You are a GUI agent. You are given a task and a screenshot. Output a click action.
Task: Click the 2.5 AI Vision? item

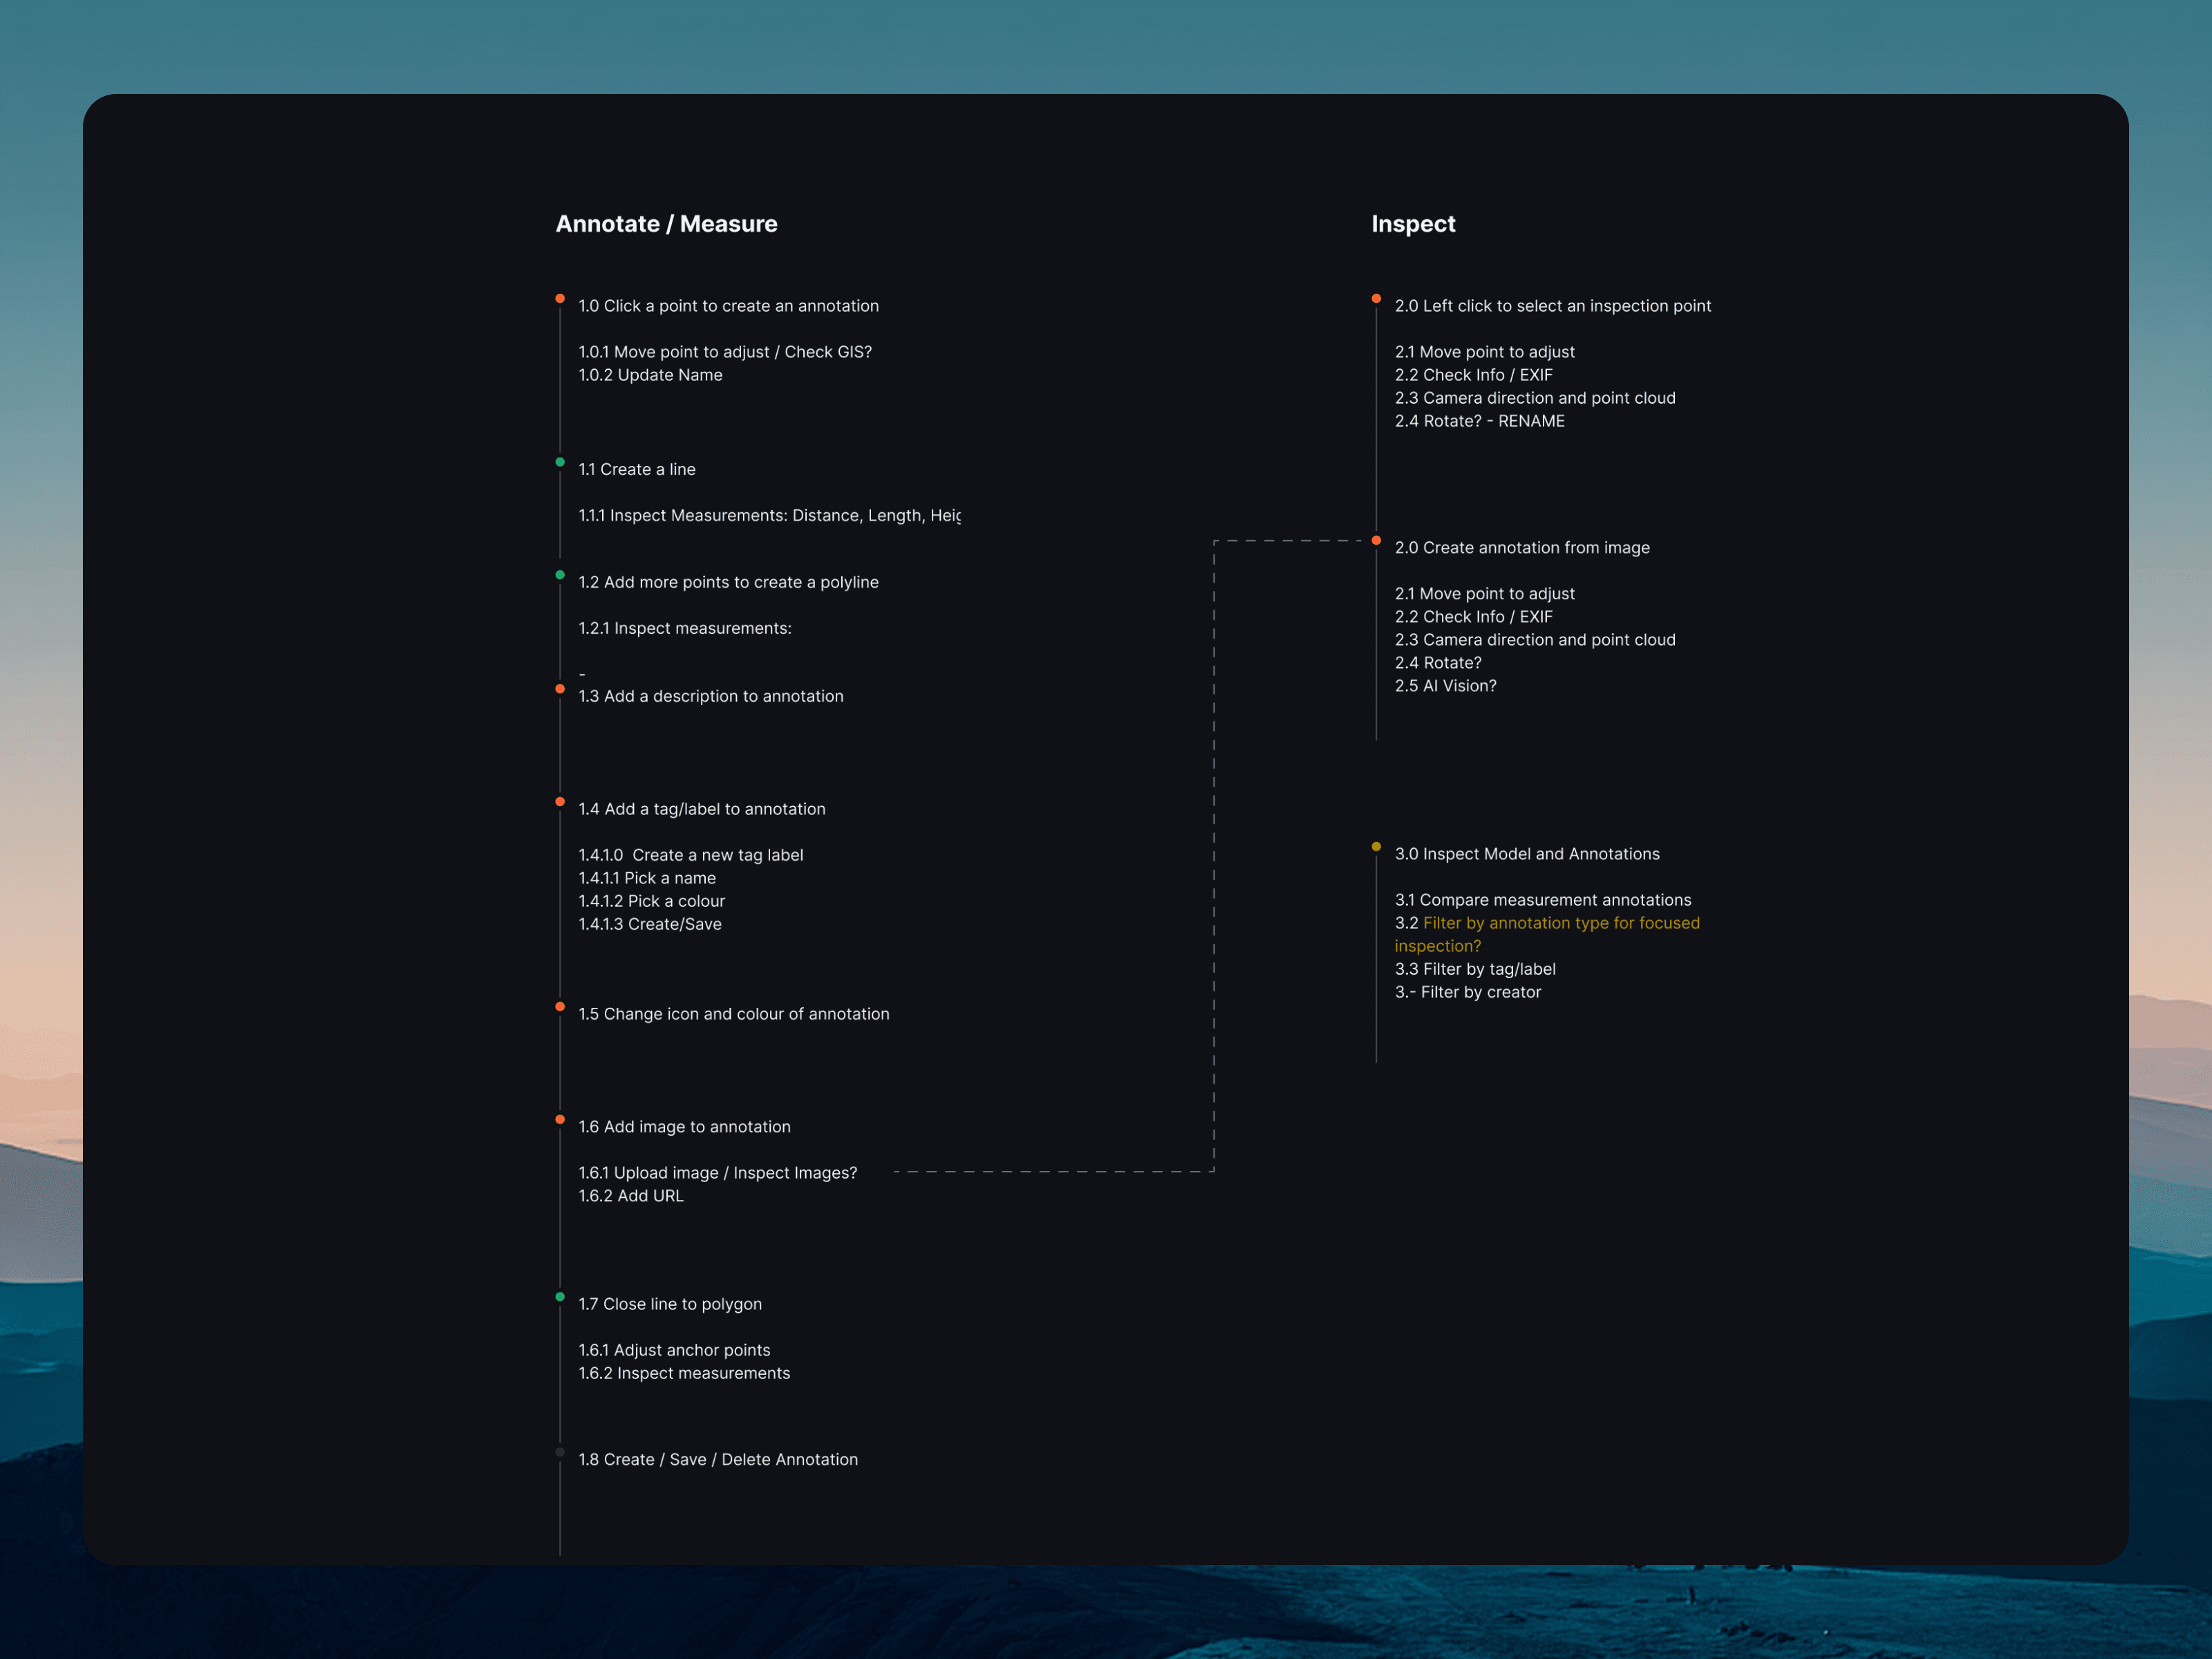pos(1445,686)
